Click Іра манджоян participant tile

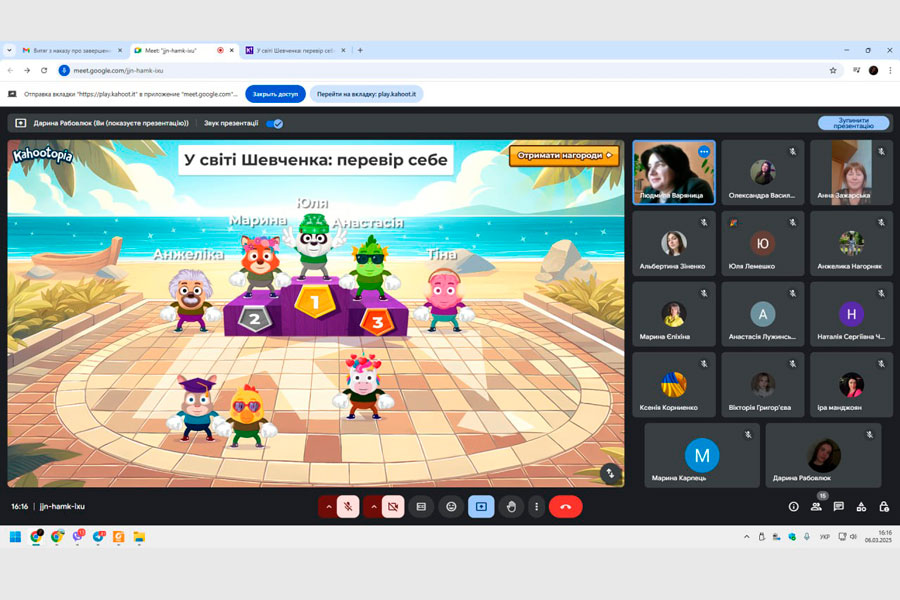851,385
